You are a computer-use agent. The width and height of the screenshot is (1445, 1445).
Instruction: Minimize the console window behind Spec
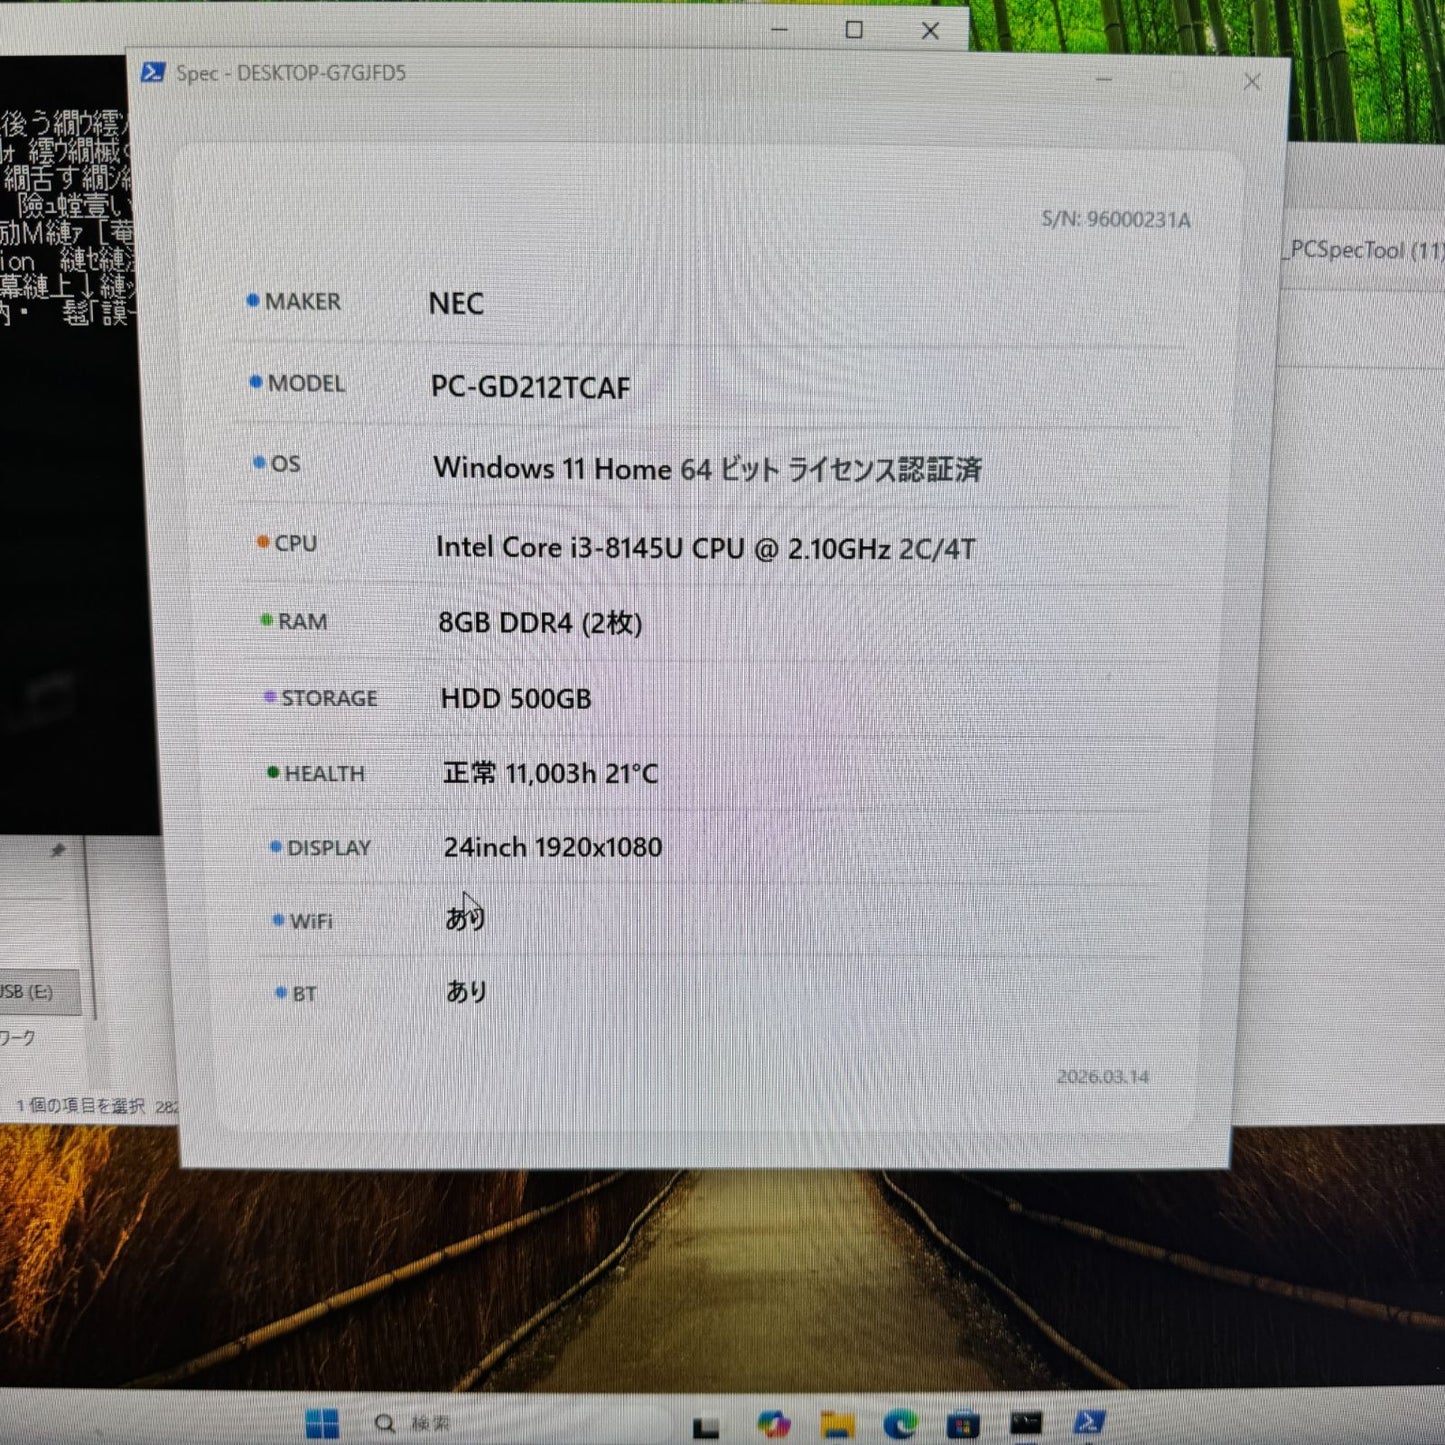(x=780, y=30)
